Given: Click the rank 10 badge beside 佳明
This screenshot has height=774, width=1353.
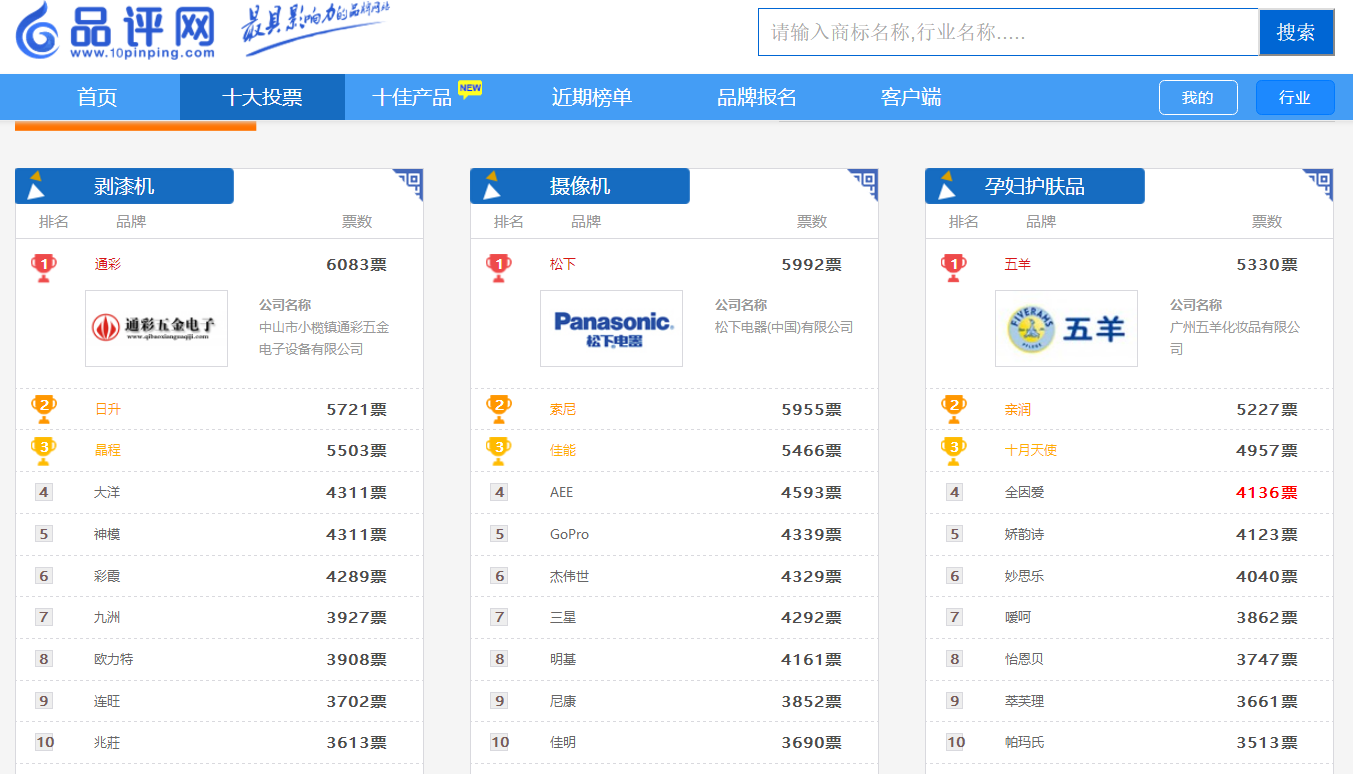Looking at the screenshot, I should tap(500, 742).
